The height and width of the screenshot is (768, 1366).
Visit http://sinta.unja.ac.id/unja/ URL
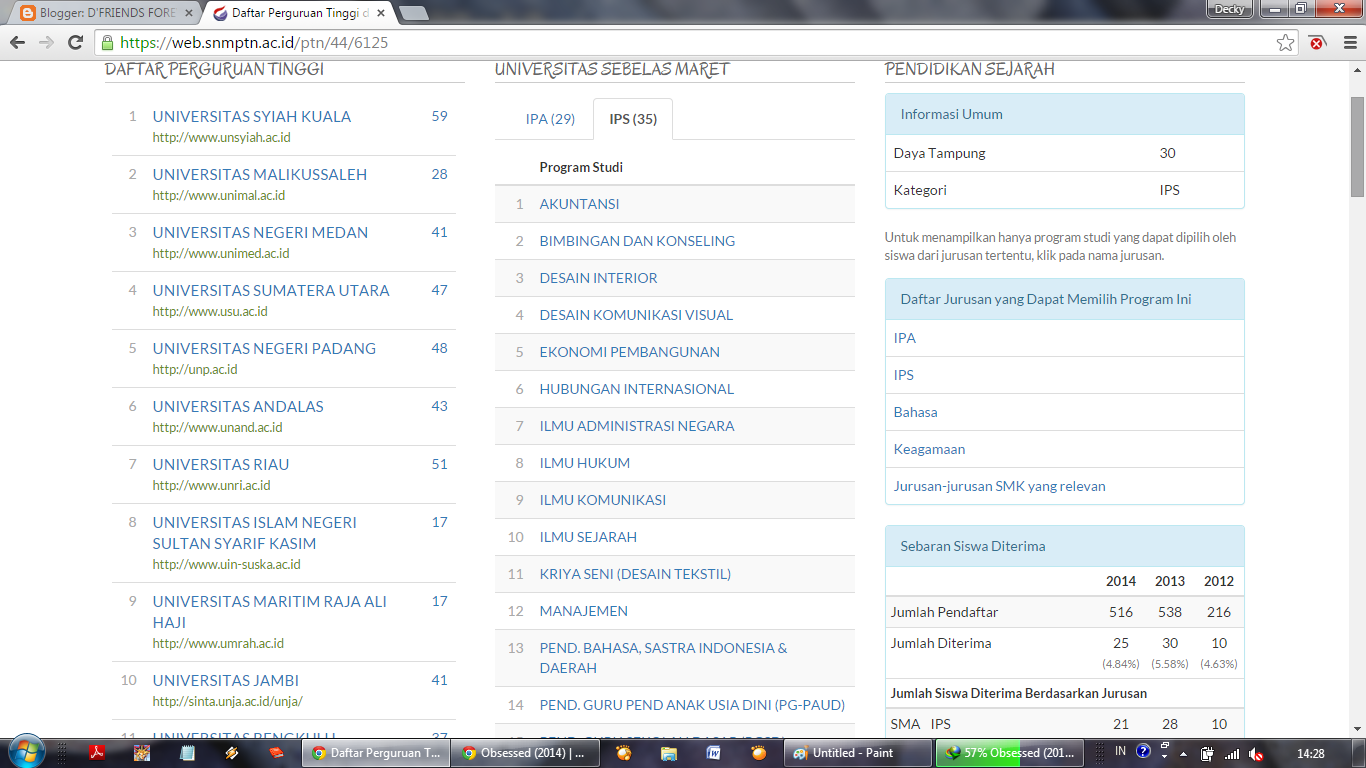(x=228, y=702)
